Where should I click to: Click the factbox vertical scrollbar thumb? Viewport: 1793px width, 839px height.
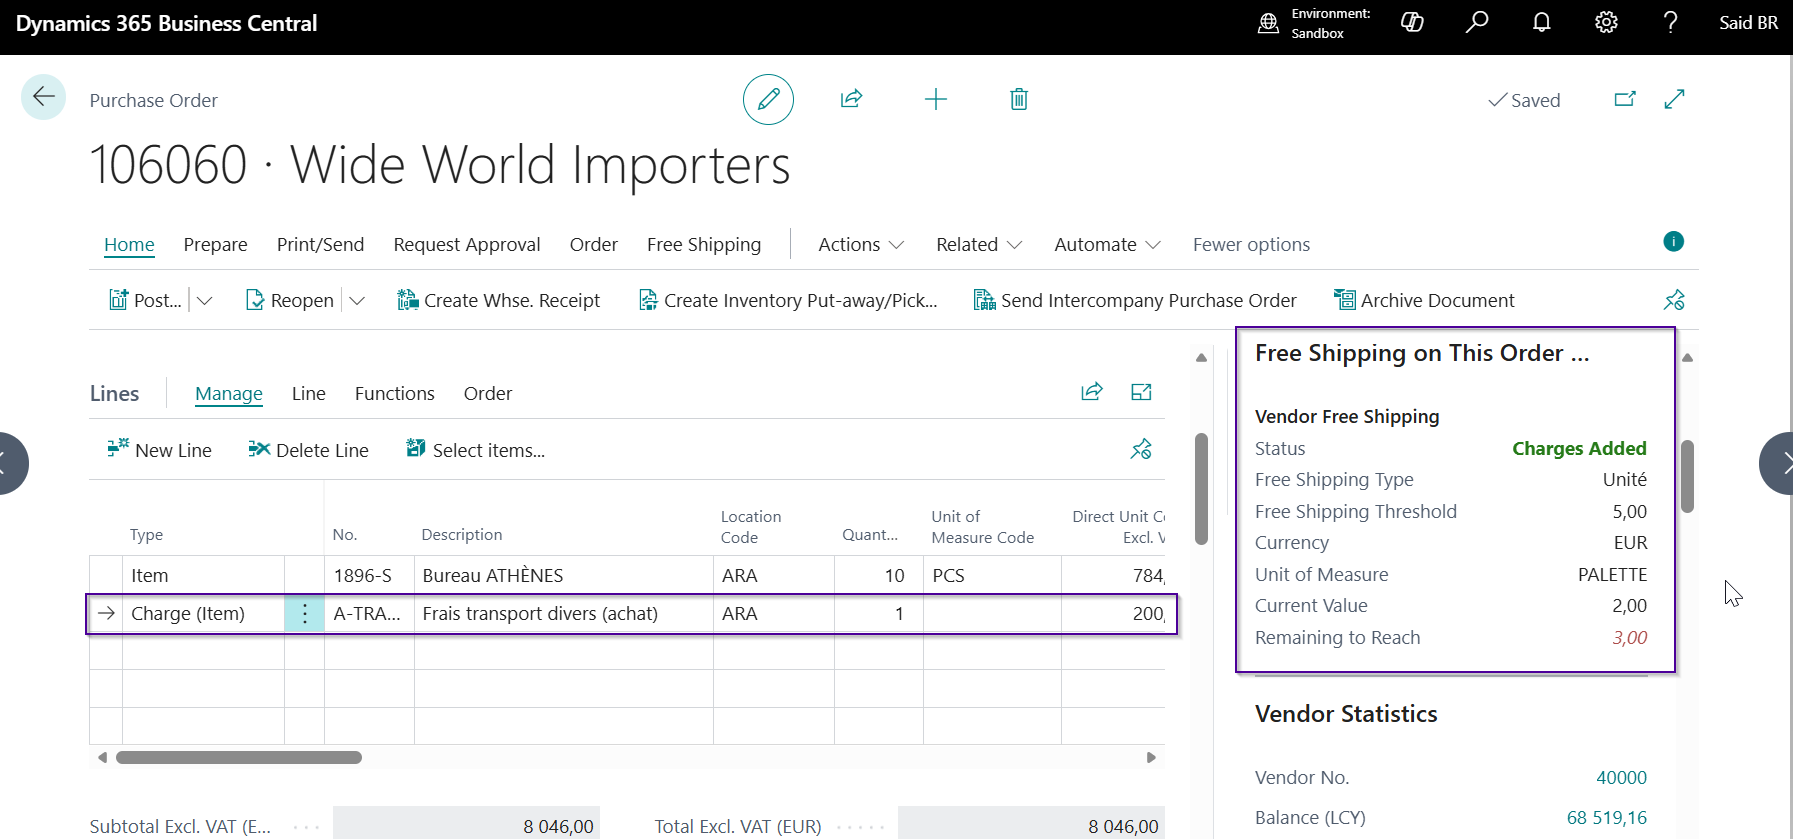[x=1687, y=476]
